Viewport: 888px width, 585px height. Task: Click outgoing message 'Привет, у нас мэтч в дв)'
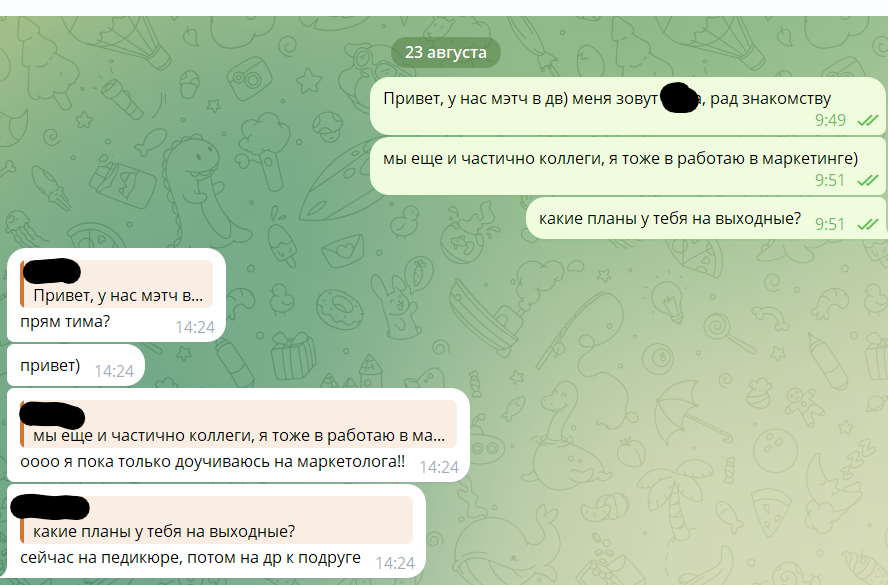click(x=627, y=106)
